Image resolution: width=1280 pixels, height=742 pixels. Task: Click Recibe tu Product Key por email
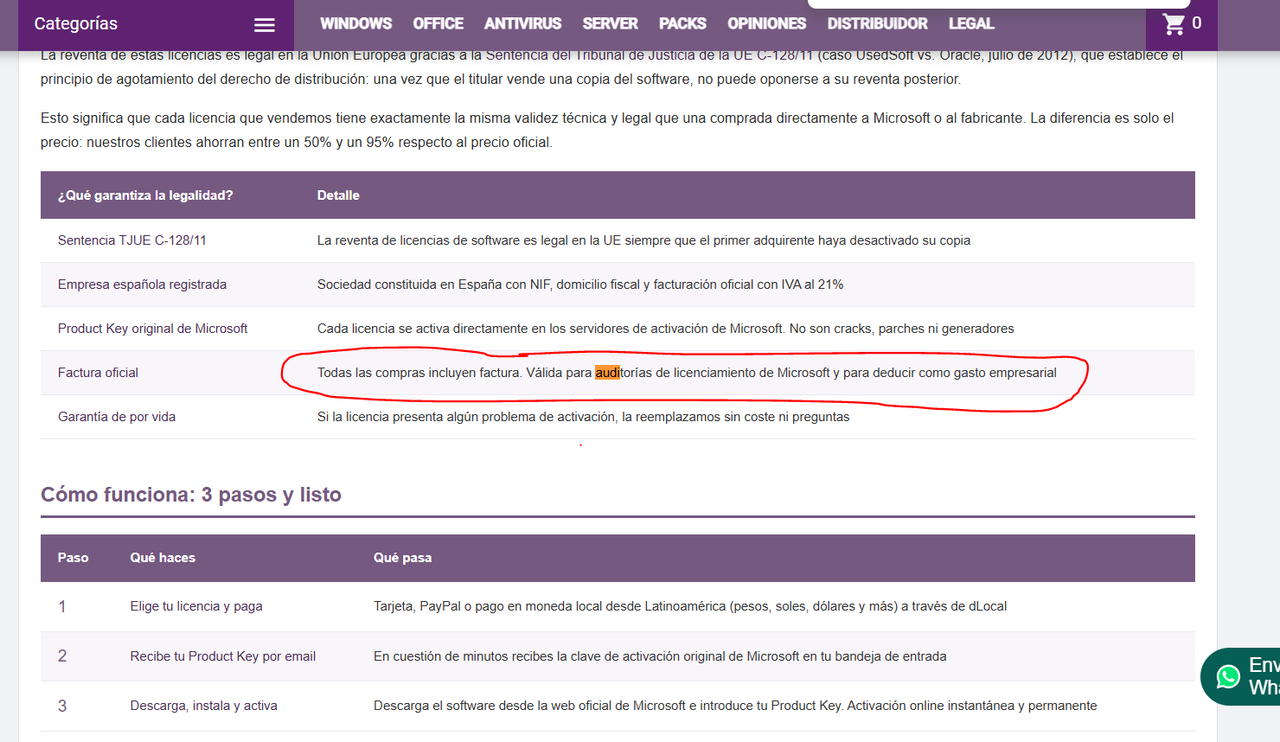tap(223, 656)
